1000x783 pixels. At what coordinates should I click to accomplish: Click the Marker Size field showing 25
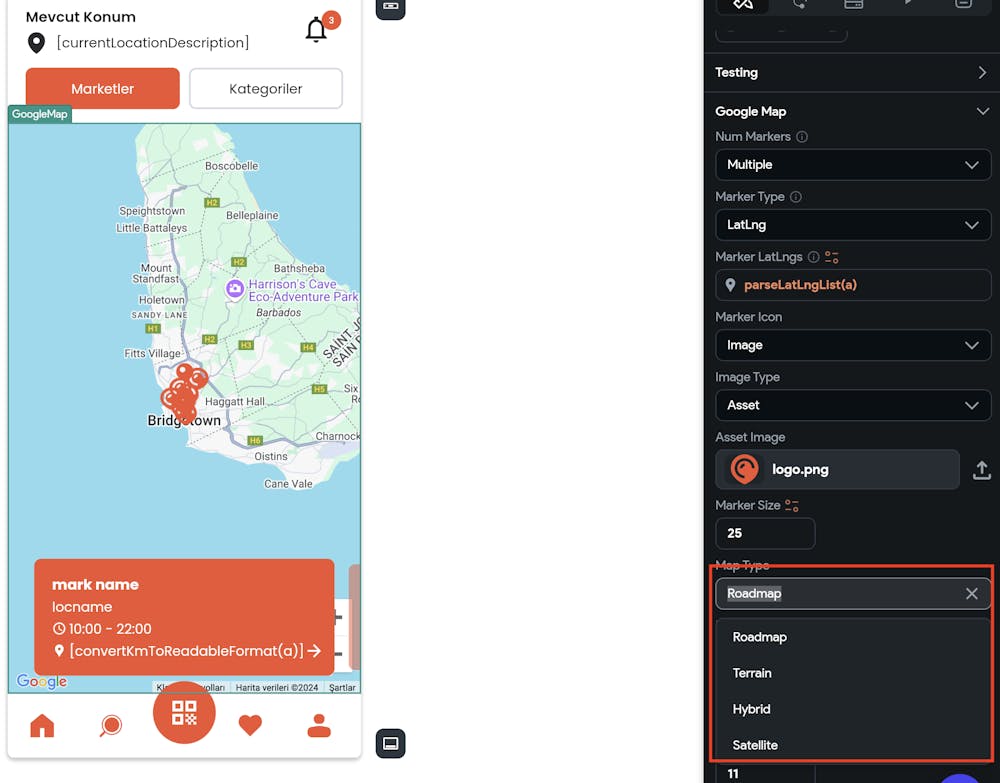pos(765,534)
